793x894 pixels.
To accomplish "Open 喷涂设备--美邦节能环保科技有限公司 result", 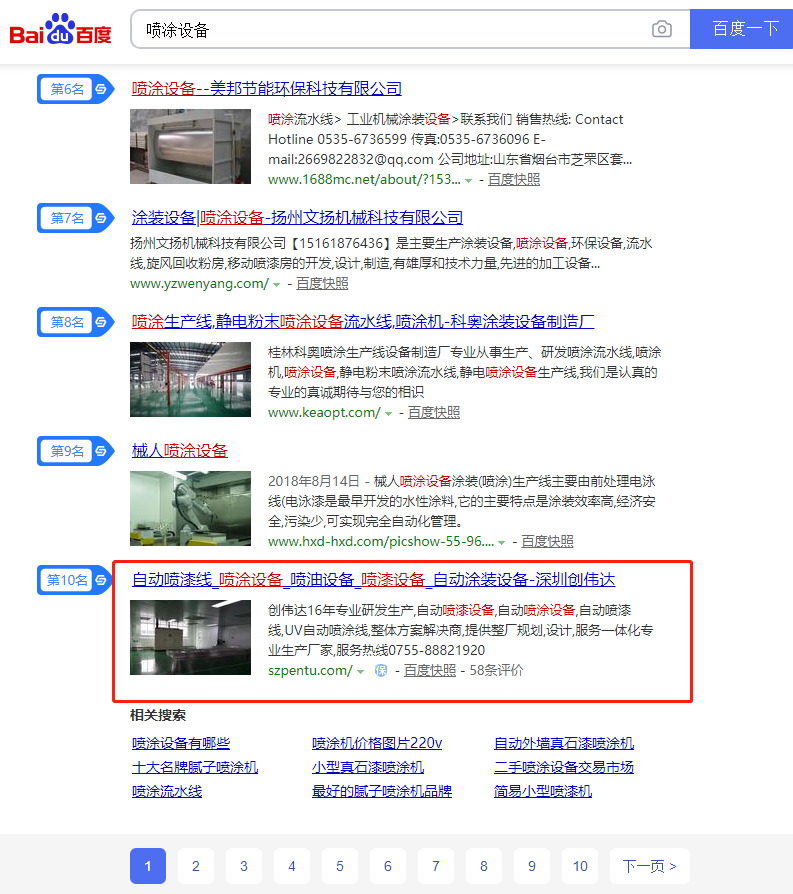I will (267, 88).
